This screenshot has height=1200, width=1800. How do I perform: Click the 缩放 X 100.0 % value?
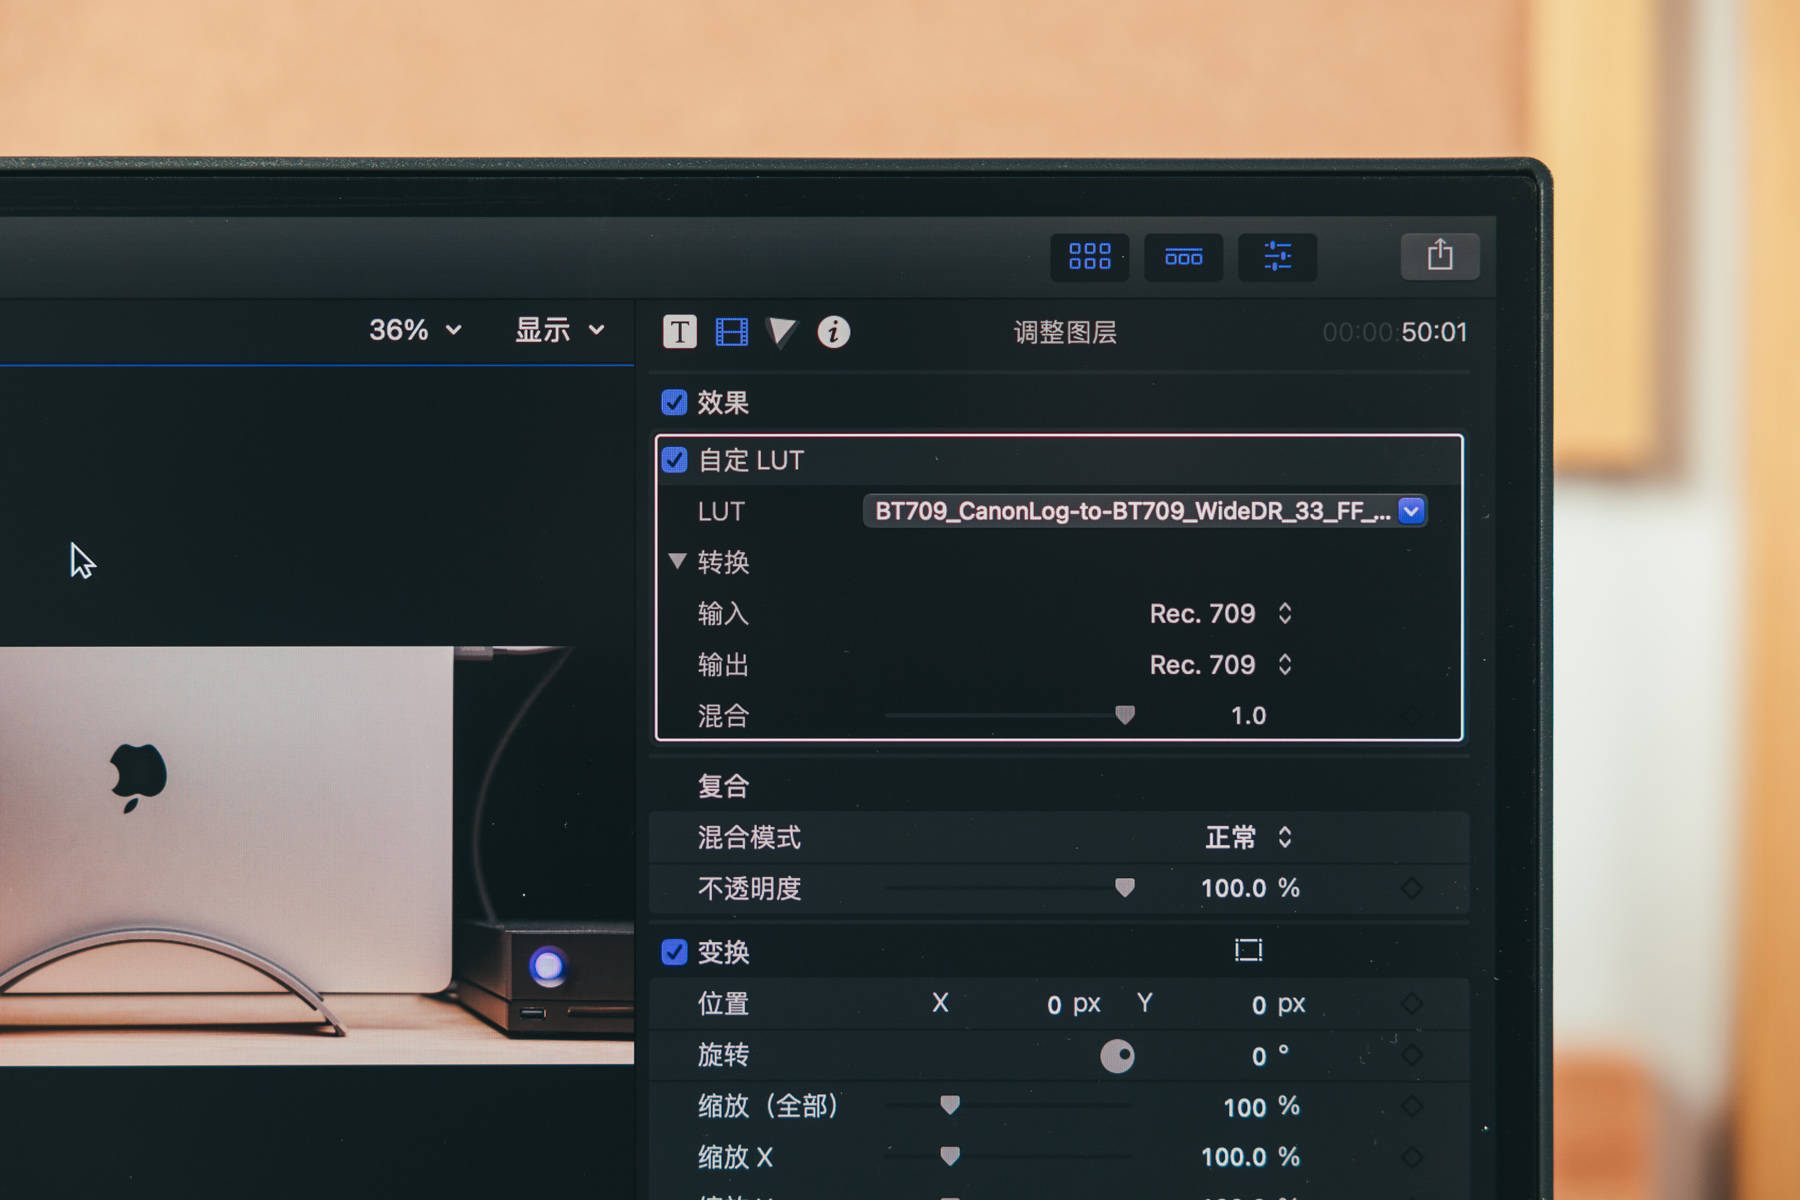click(x=1250, y=1157)
